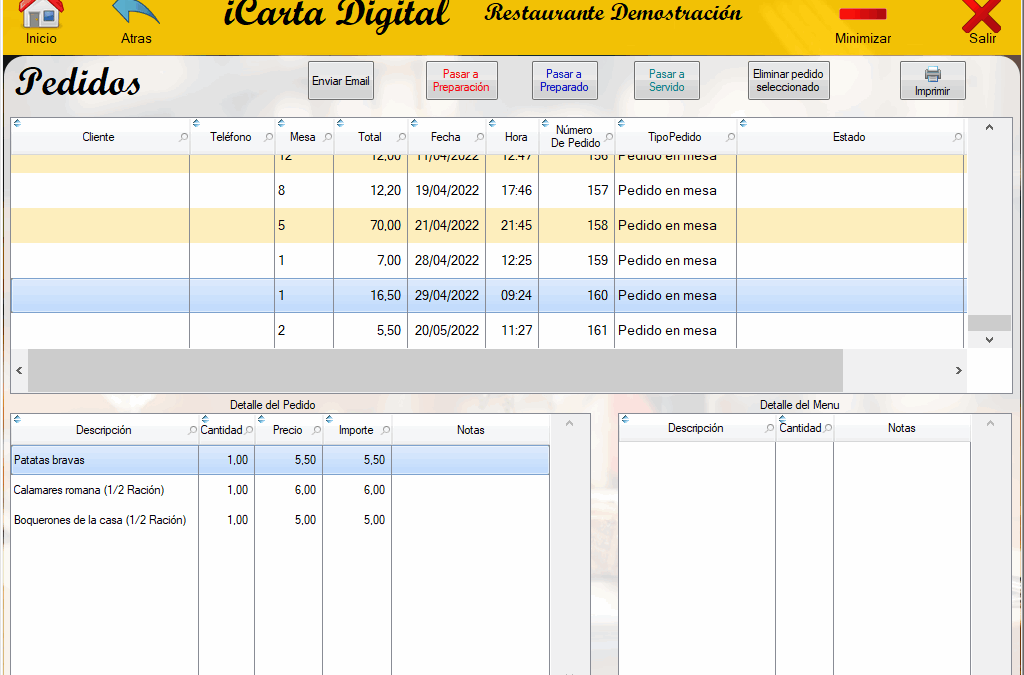Select order 159 dated 28/04/2022

coord(488,260)
